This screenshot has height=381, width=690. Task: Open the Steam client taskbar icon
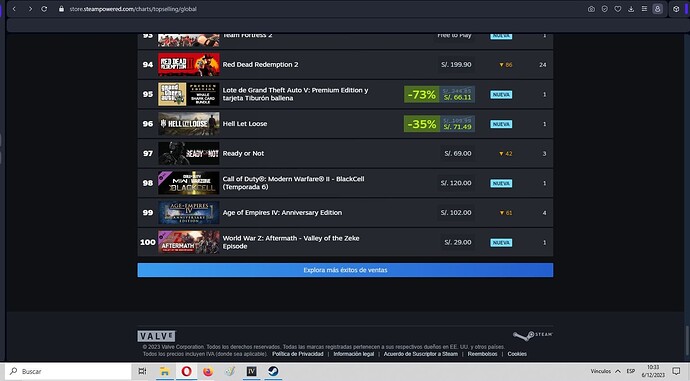coord(273,371)
